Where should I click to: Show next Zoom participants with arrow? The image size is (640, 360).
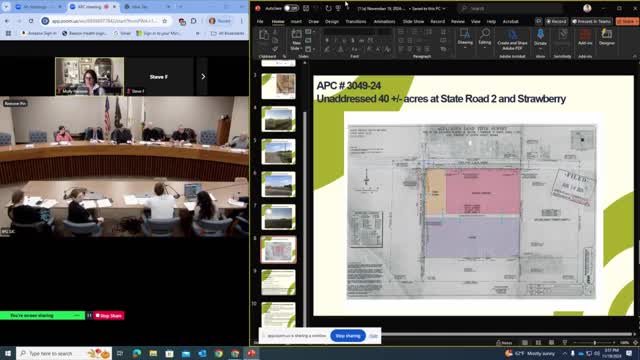(x=203, y=76)
